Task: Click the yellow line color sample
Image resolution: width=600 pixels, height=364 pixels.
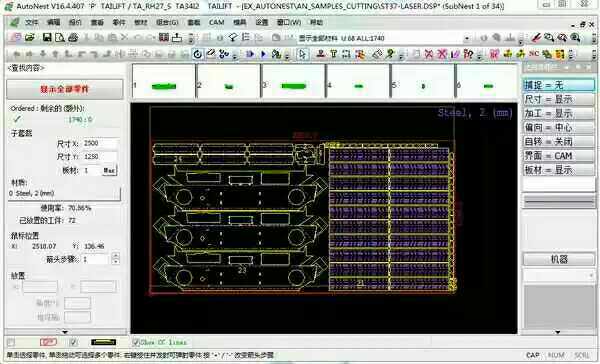Action: [x=103, y=342]
